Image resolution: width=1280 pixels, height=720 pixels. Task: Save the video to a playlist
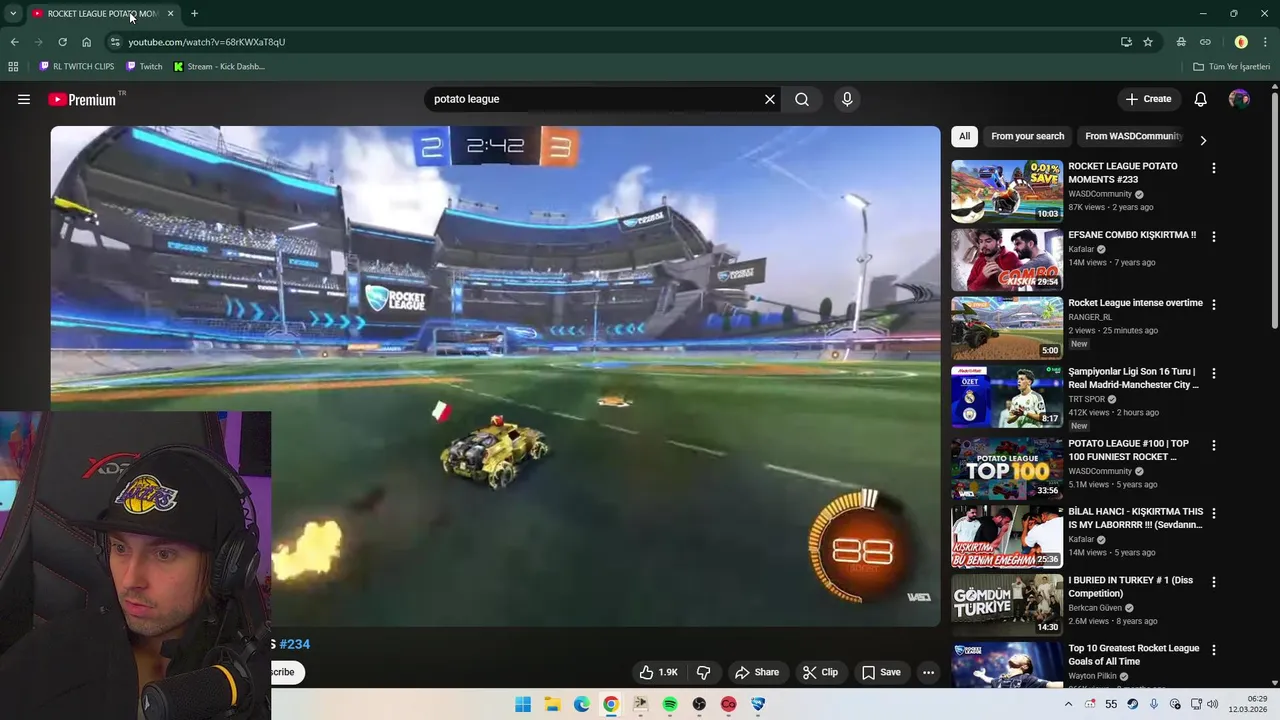pos(881,672)
